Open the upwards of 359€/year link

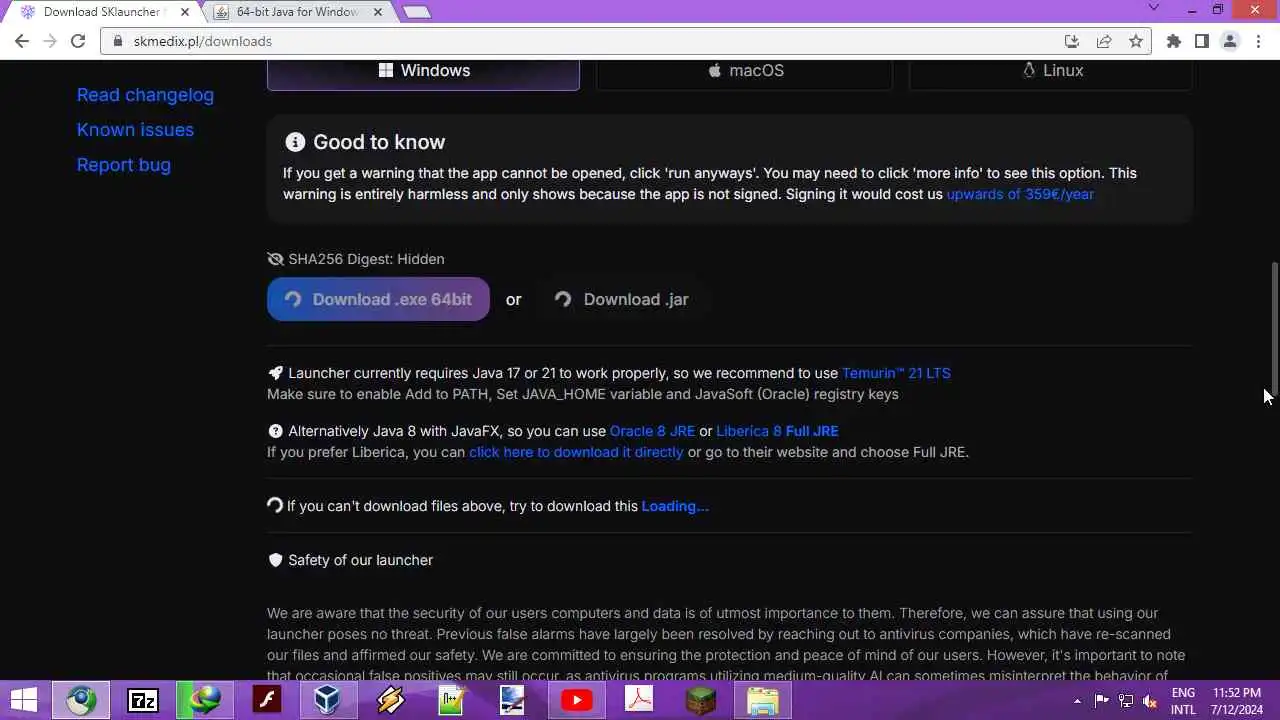point(1020,194)
